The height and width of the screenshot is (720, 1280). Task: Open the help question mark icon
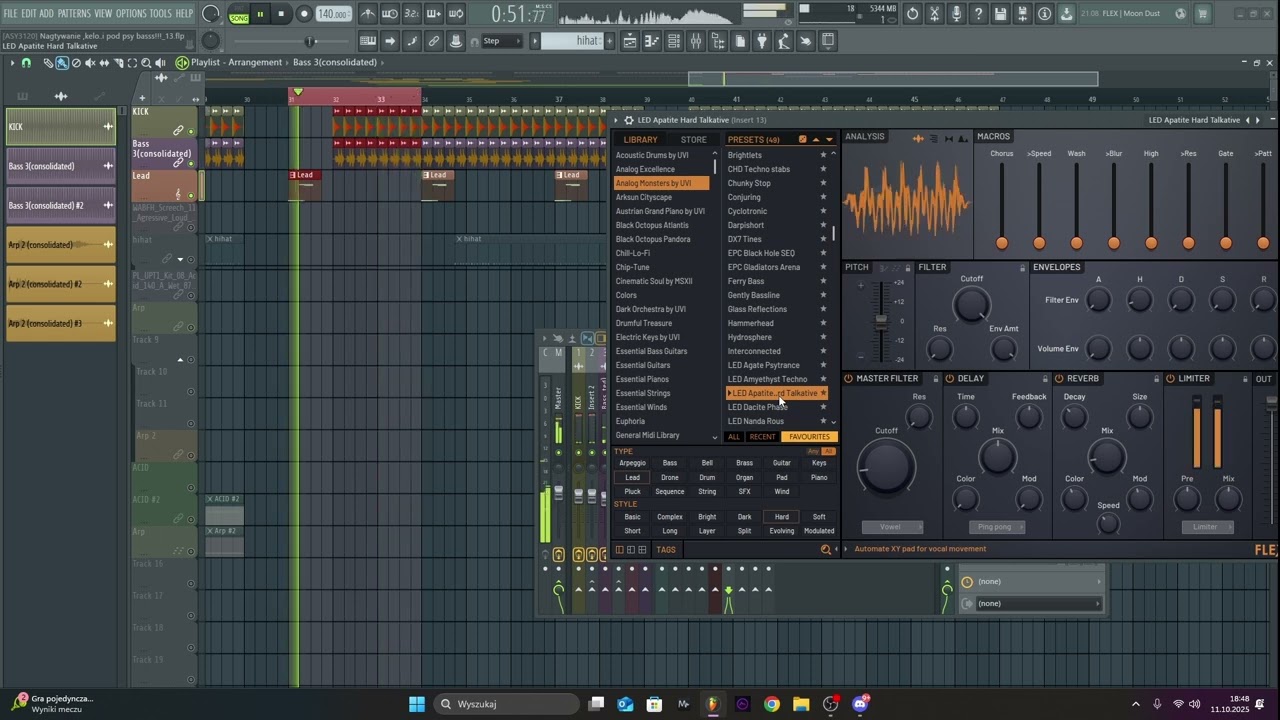tap(978, 14)
